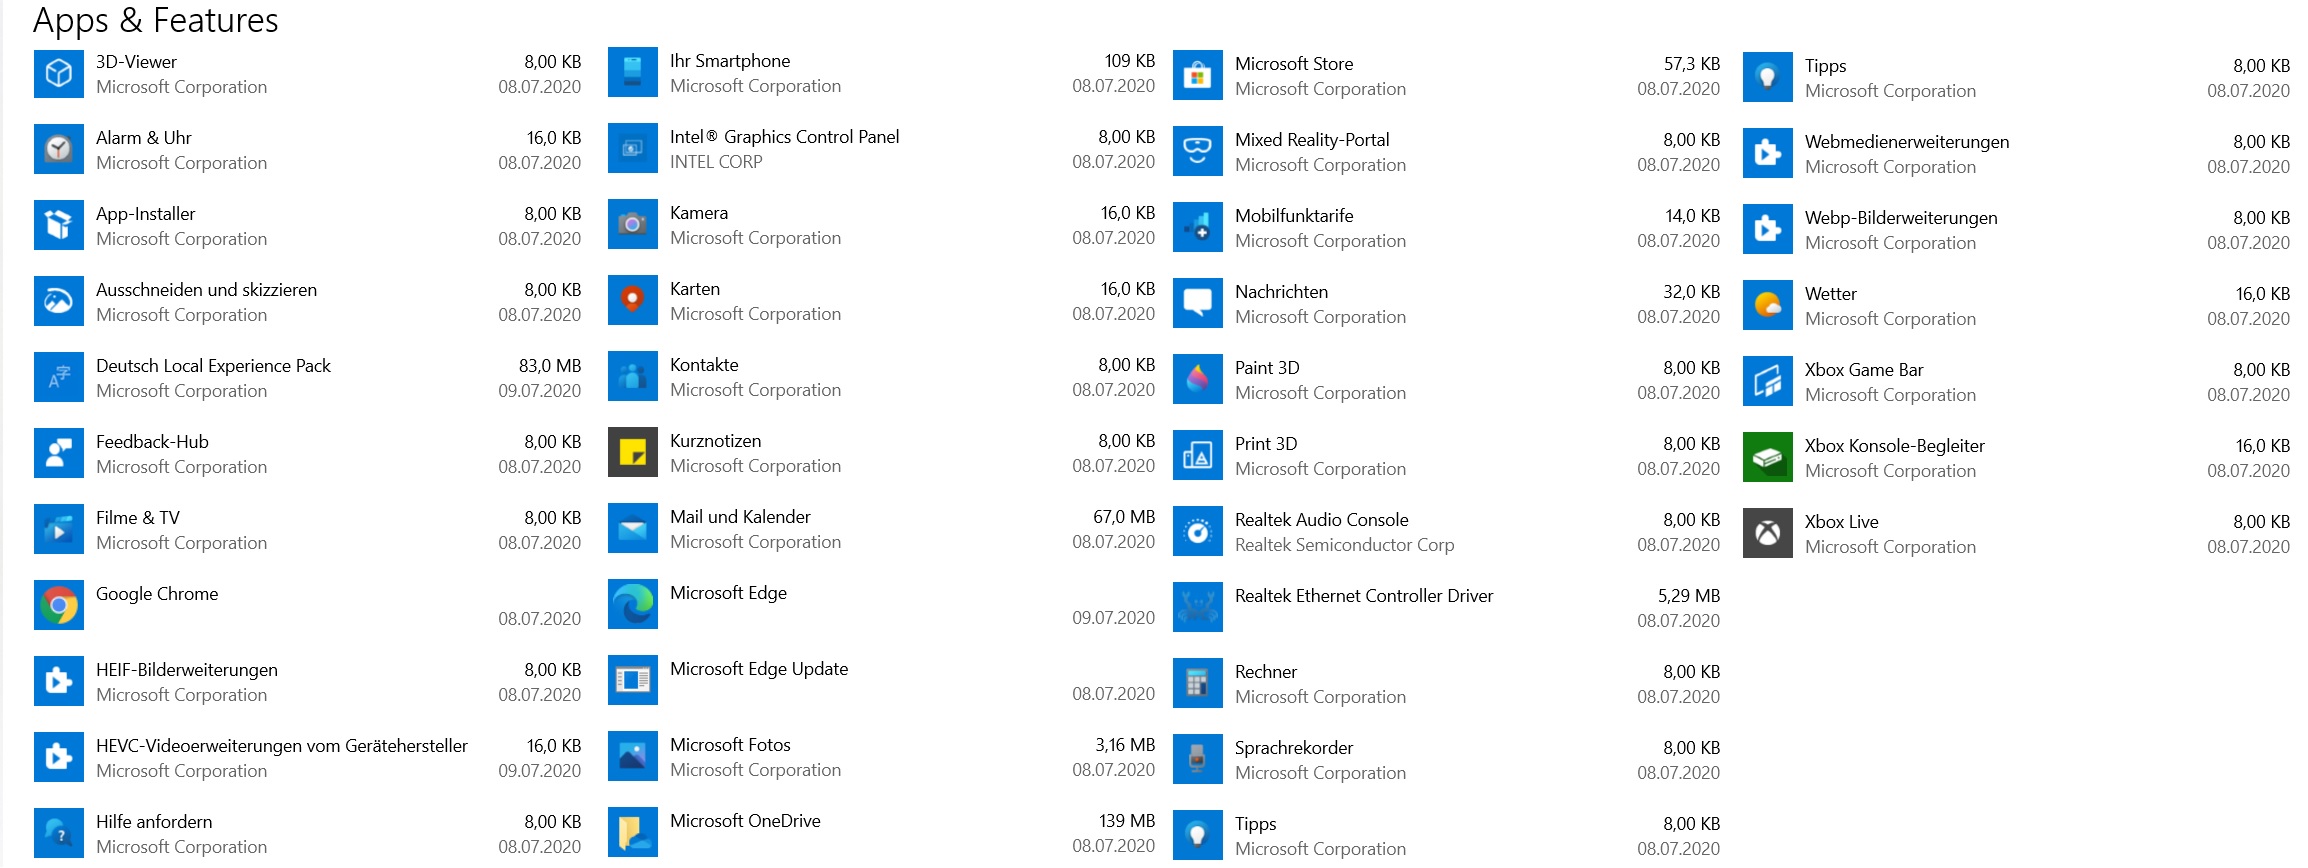The width and height of the screenshot is (2308, 868).
Task: Click Intel Graphics Control Panel icon
Action: [x=633, y=148]
